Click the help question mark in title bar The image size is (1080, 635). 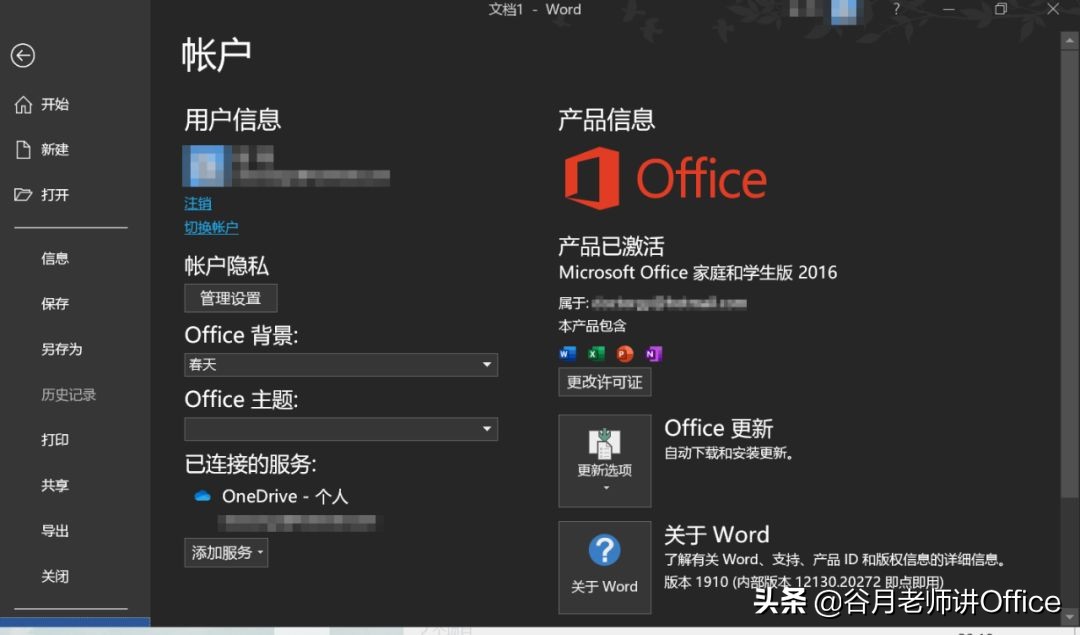(x=896, y=10)
